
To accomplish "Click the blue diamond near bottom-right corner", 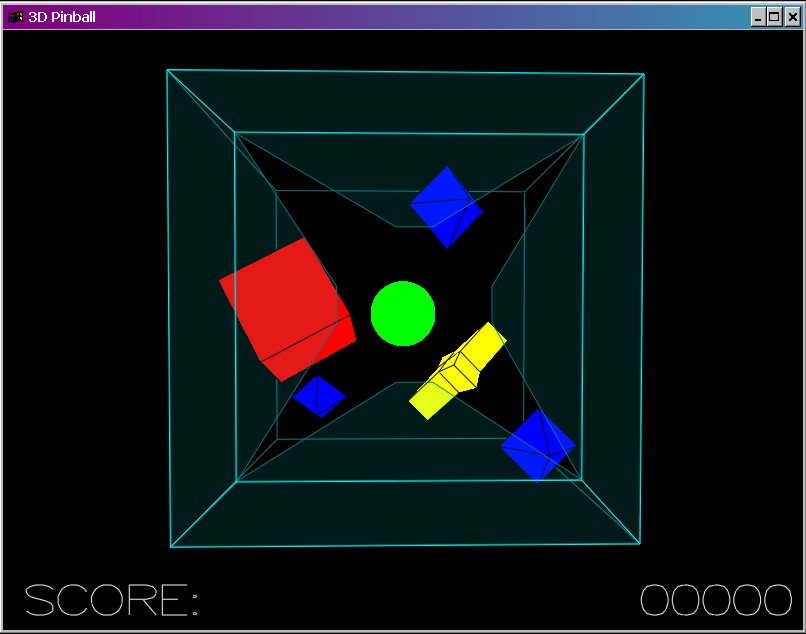I will click(538, 445).
